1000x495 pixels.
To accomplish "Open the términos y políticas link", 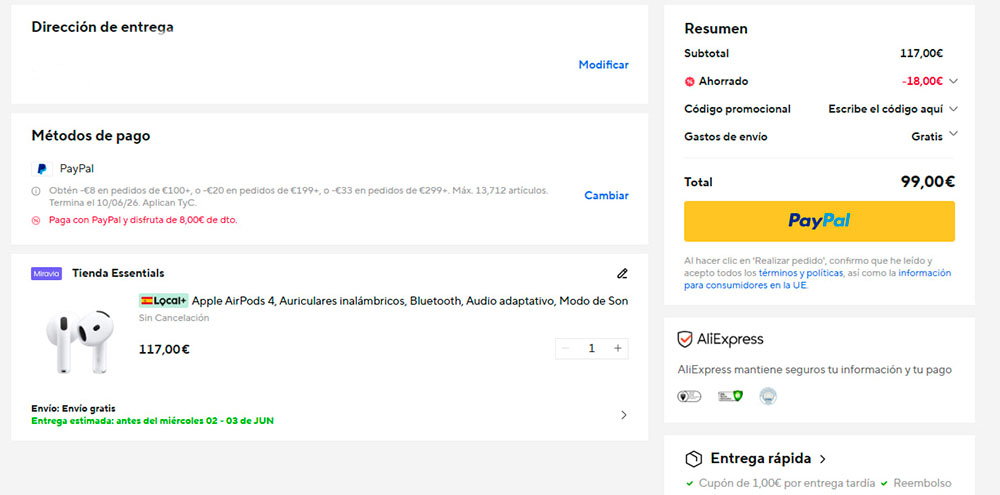I will [x=801, y=273].
